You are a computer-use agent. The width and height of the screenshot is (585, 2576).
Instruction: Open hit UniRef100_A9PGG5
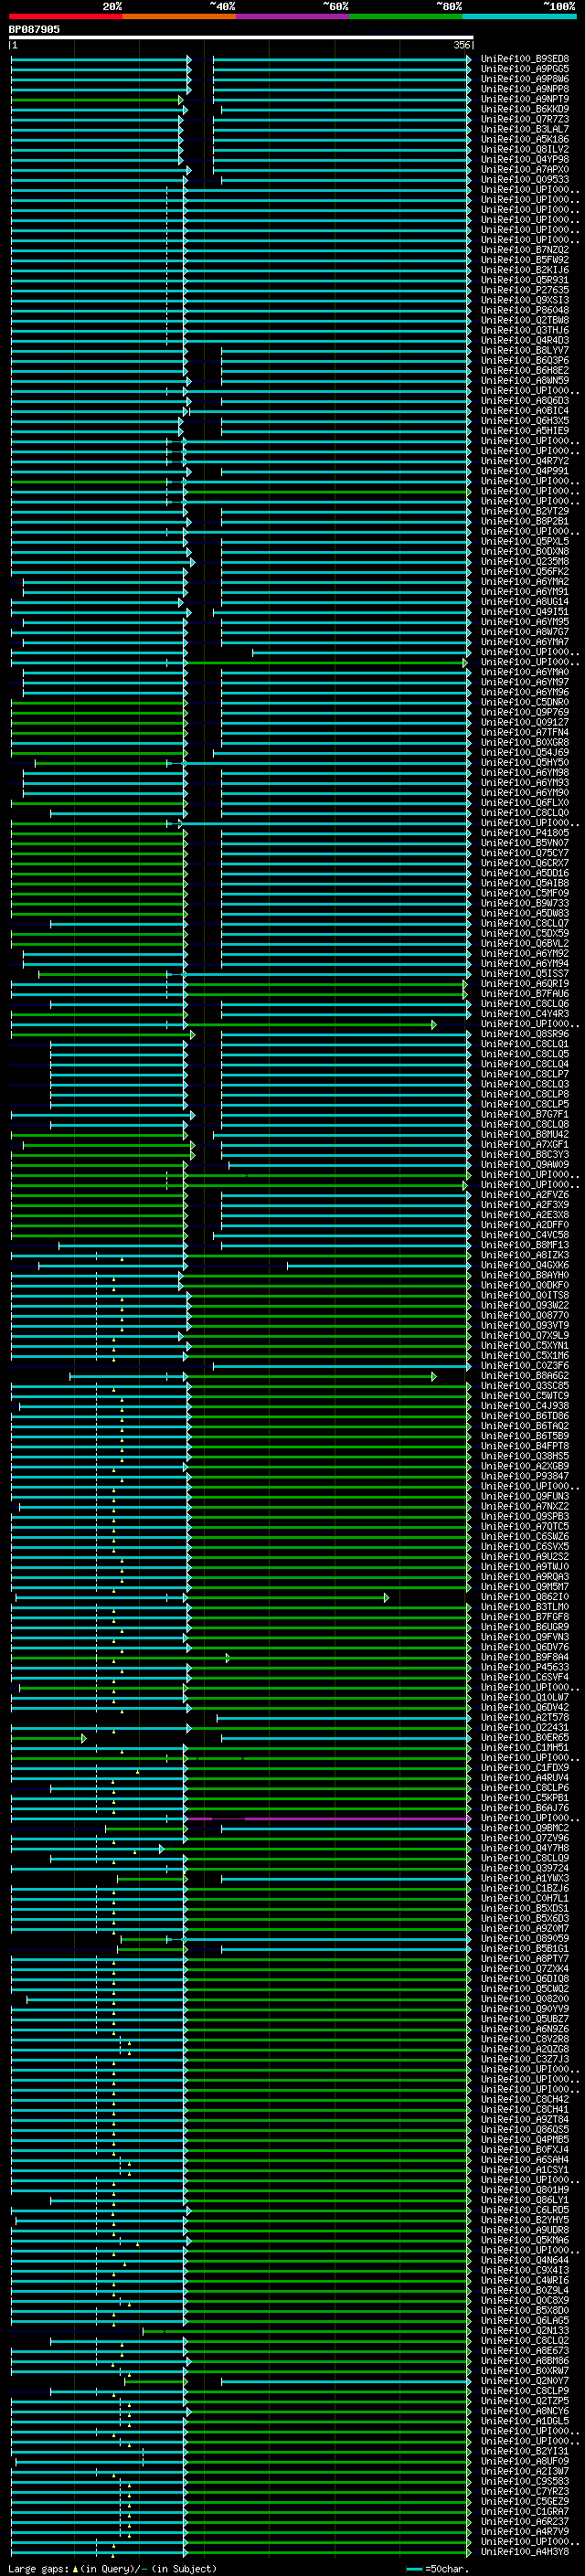tap(525, 69)
